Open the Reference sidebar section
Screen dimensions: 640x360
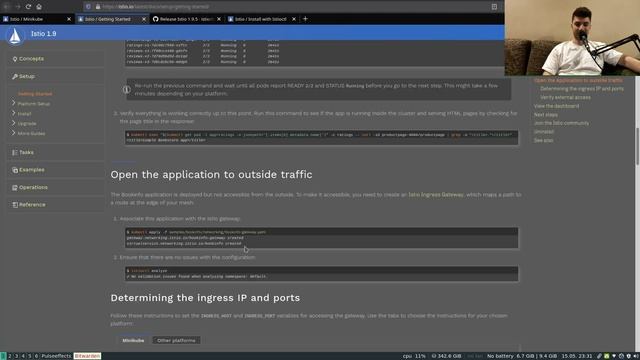pos(32,204)
